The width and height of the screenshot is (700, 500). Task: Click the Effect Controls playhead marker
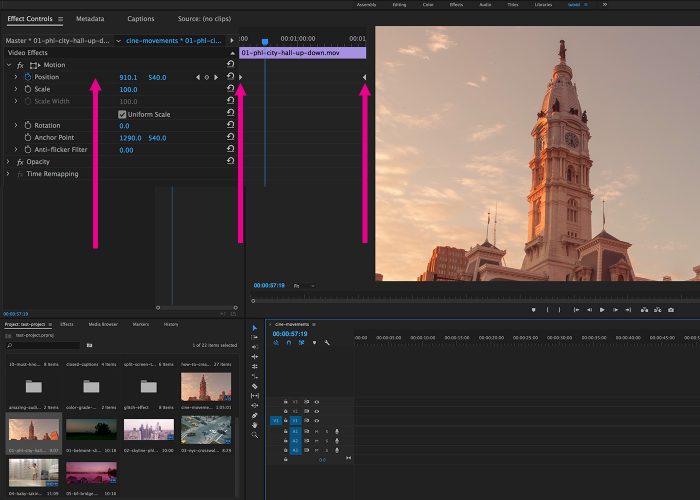pos(265,42)
